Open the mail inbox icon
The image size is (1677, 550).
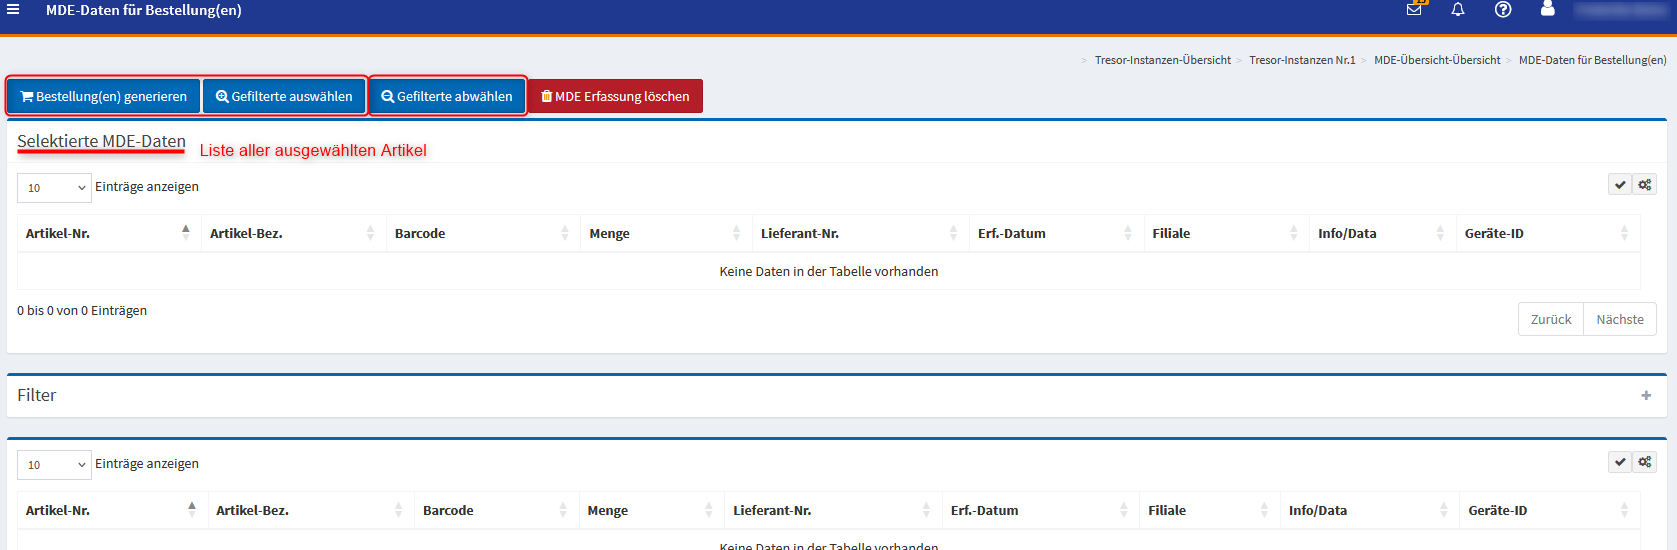pyautogui.click(x=1414, y=9)
